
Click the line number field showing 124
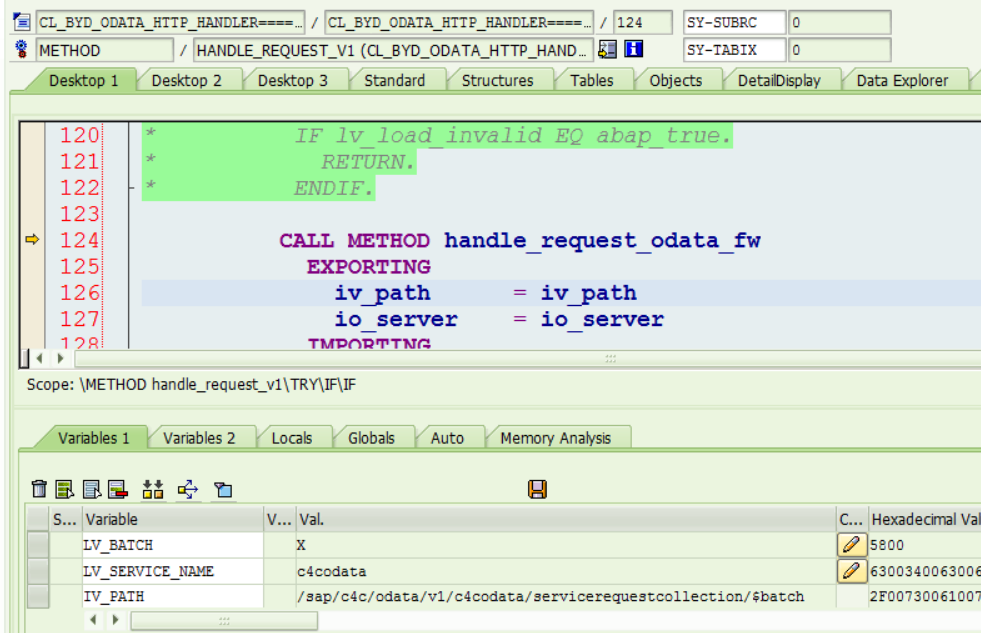tap(643, 23)
